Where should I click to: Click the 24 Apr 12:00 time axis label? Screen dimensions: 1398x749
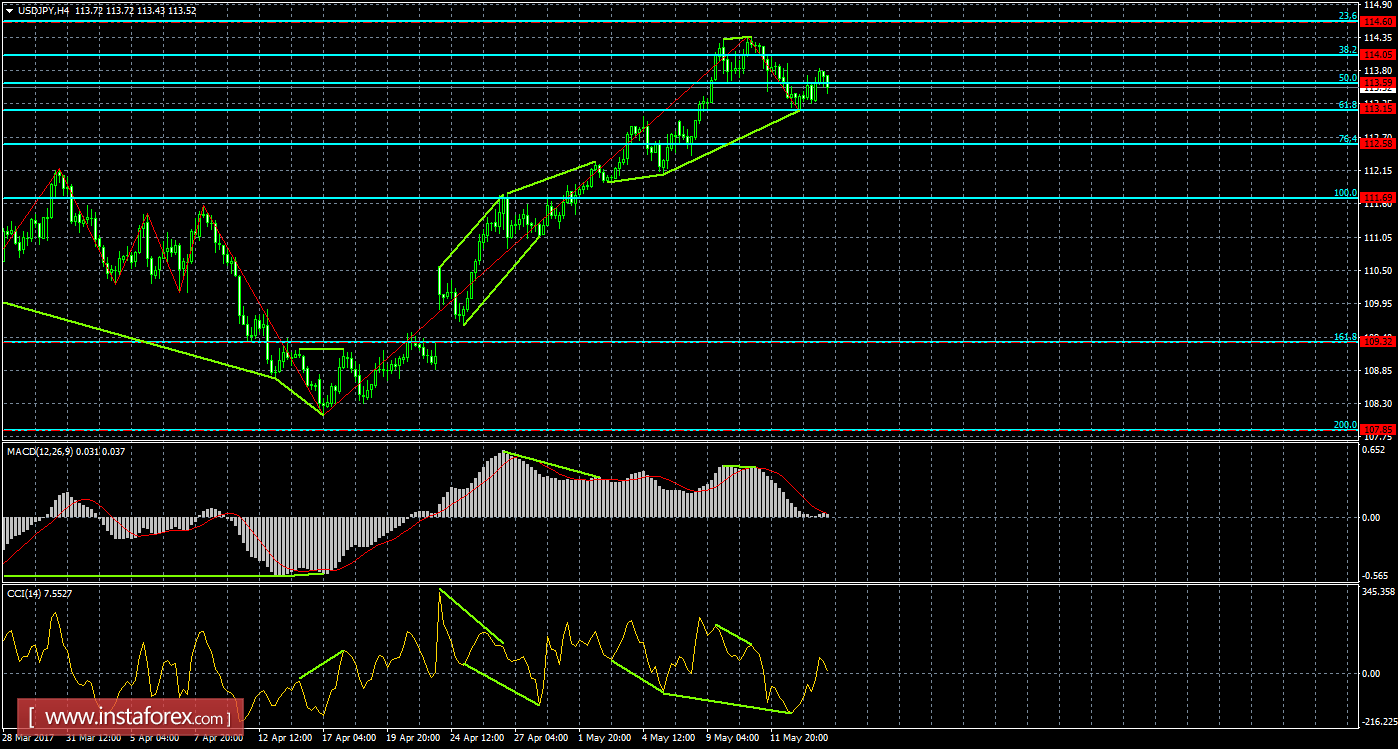[478, 738]
